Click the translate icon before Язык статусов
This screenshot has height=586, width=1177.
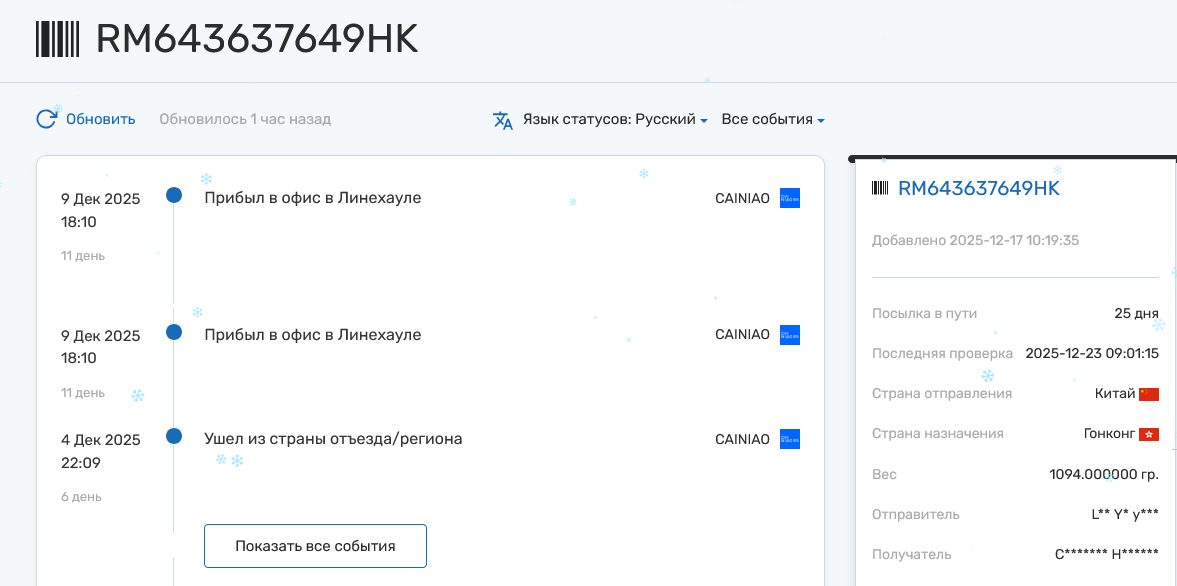click(x=503, y=120)
